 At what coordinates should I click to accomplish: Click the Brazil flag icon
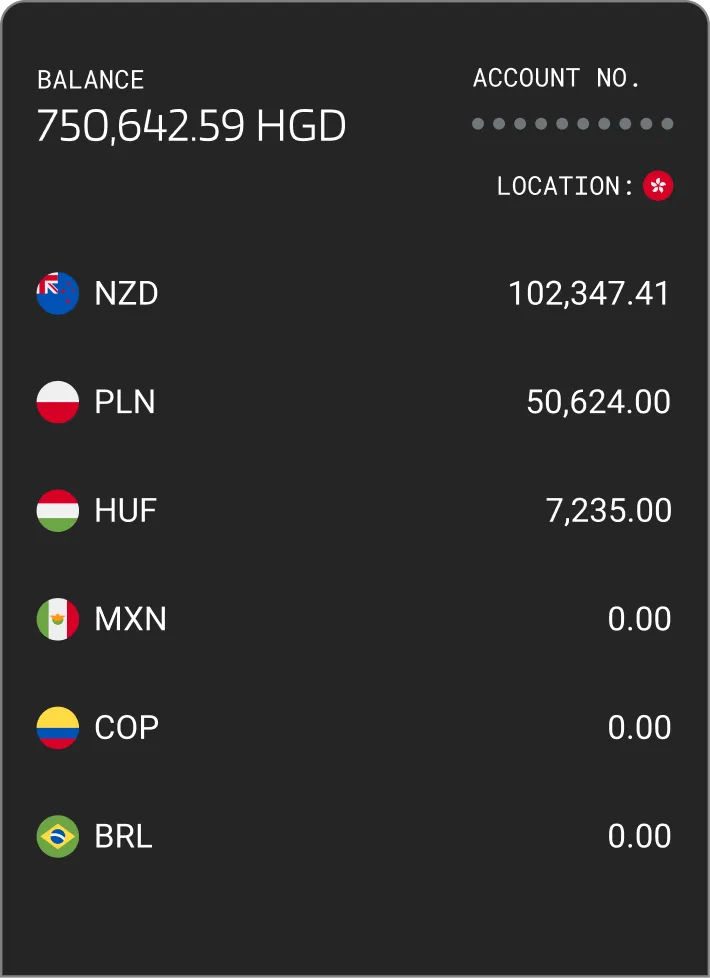click(x=57, y=836)
